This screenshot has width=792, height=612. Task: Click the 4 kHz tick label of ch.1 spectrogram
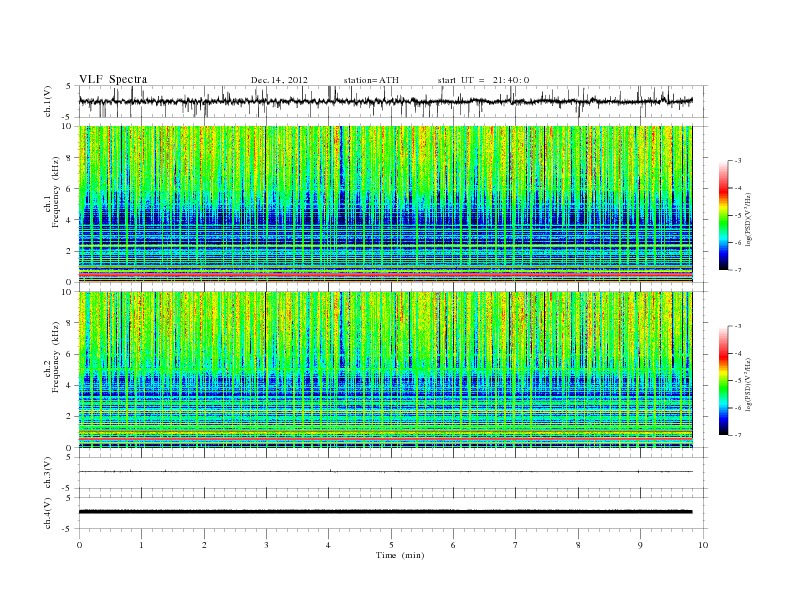69,220
